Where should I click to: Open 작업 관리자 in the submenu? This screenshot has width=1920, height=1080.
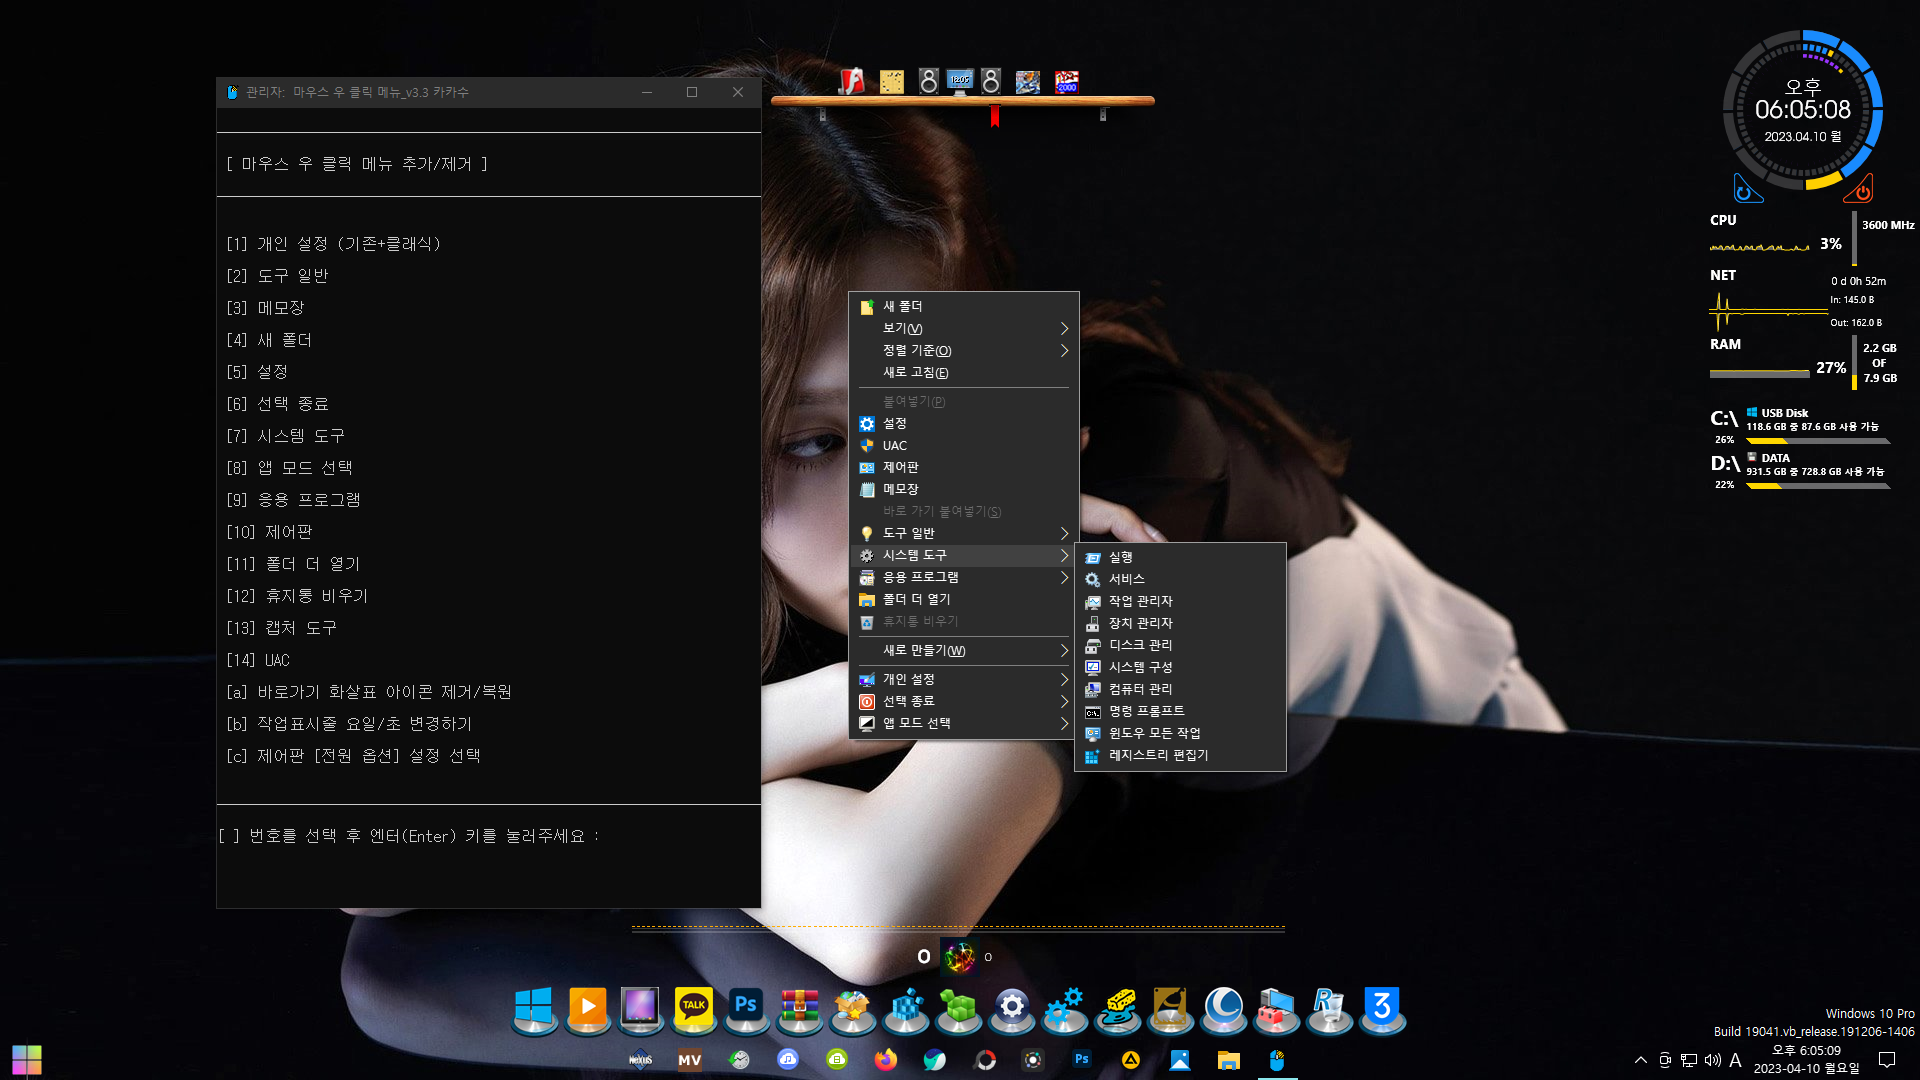coord(1180,602)
